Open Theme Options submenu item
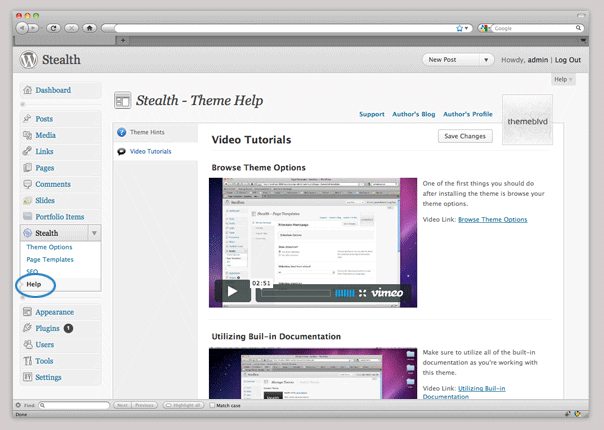 pyautogui.click(x=49, y=247)
